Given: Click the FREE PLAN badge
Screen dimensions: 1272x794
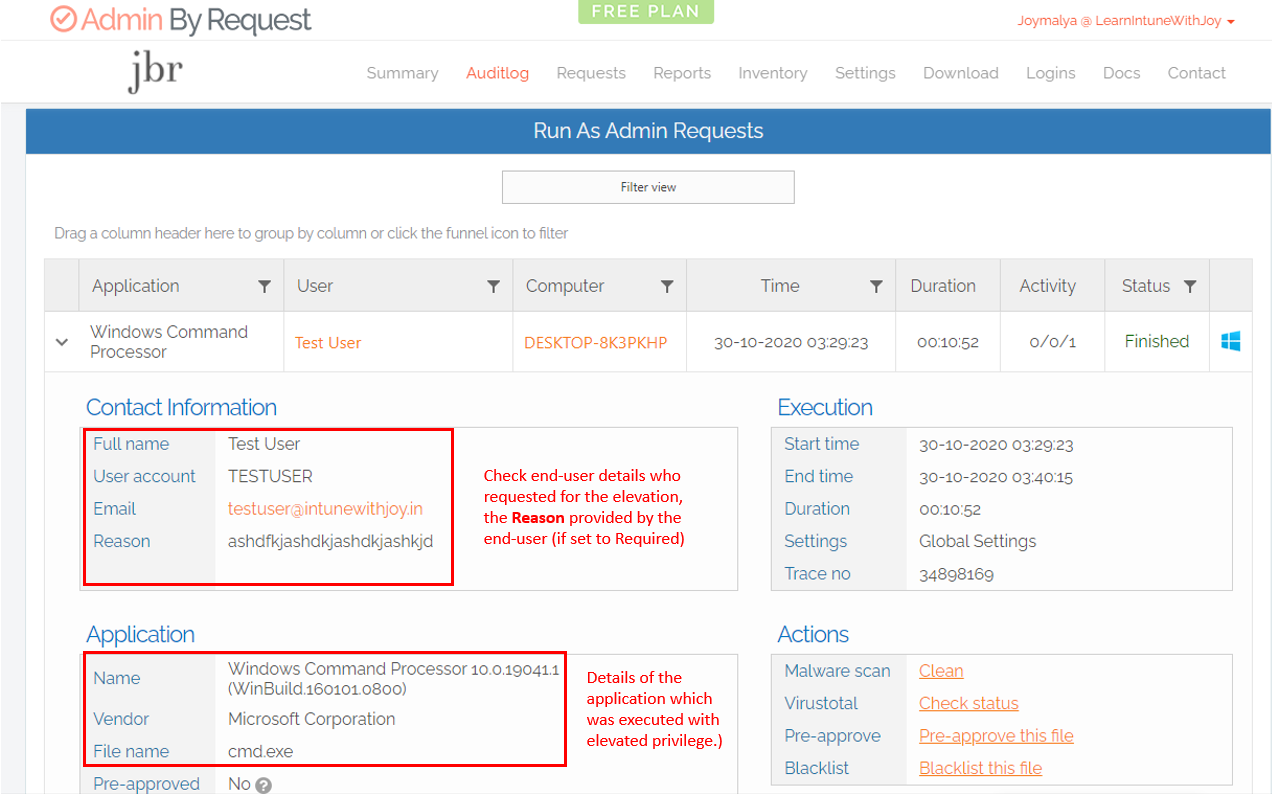Looking at the screenshot, I should point(646,12).
